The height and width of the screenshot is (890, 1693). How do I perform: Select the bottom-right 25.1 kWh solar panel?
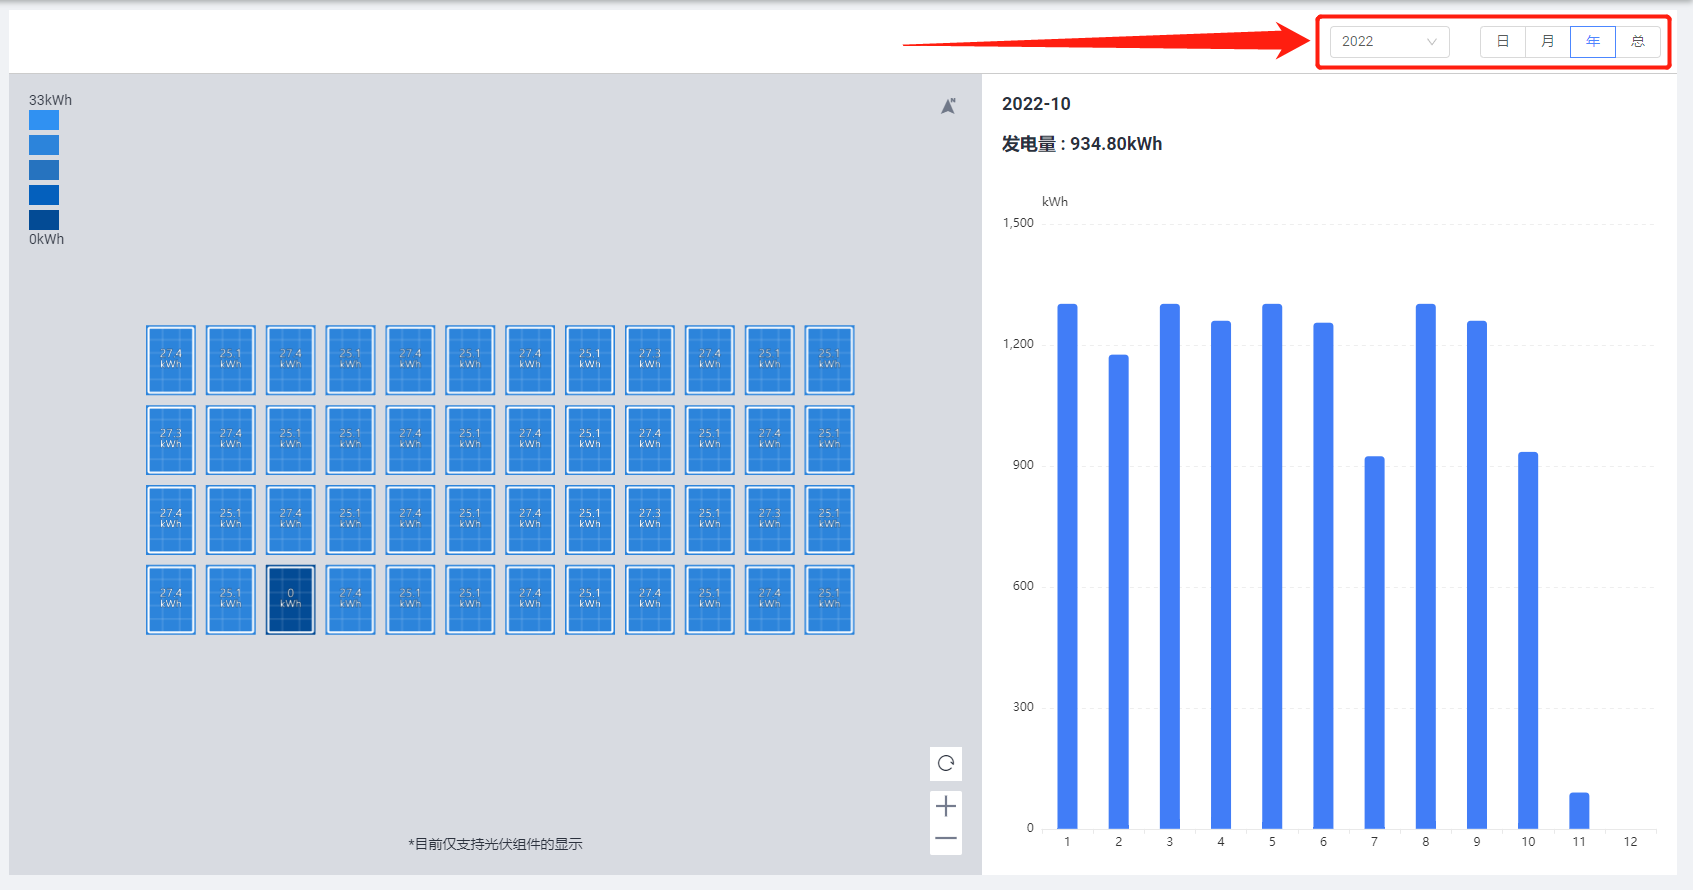coord(829,600)
